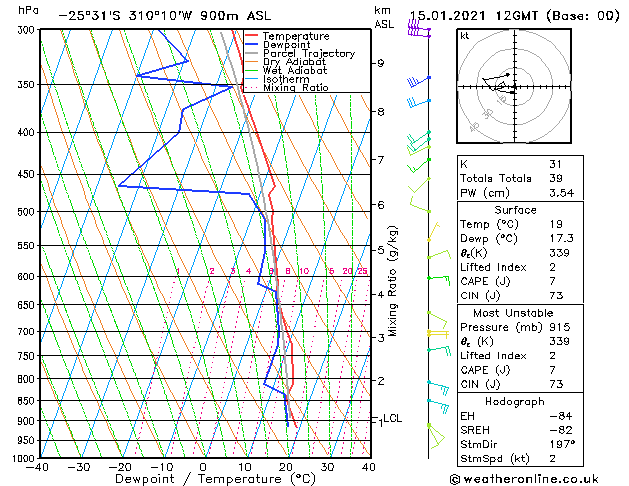Image resolution: width=629 pixels, height=486 pixels.
Task: Click the '600' hPa pressure label
Action: click(x=28, y=277)
